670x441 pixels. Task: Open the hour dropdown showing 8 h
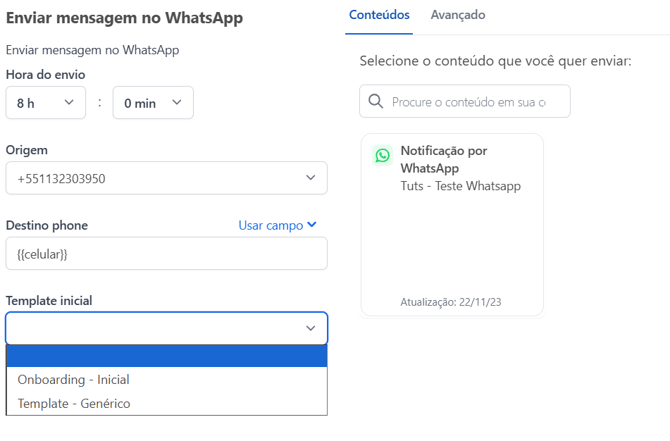click(x=45, y=103)
